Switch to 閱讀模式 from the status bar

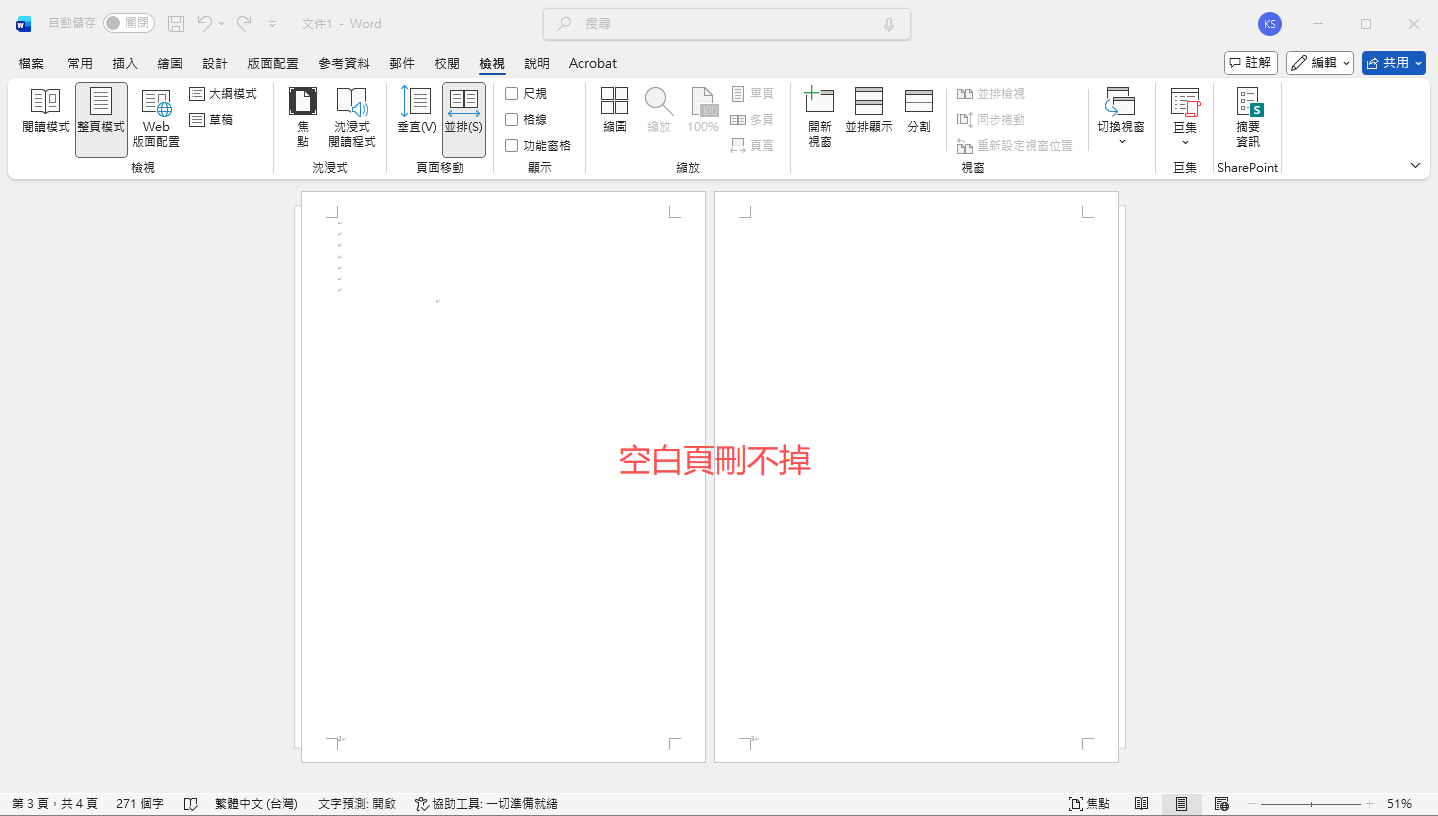[1141, 803]
